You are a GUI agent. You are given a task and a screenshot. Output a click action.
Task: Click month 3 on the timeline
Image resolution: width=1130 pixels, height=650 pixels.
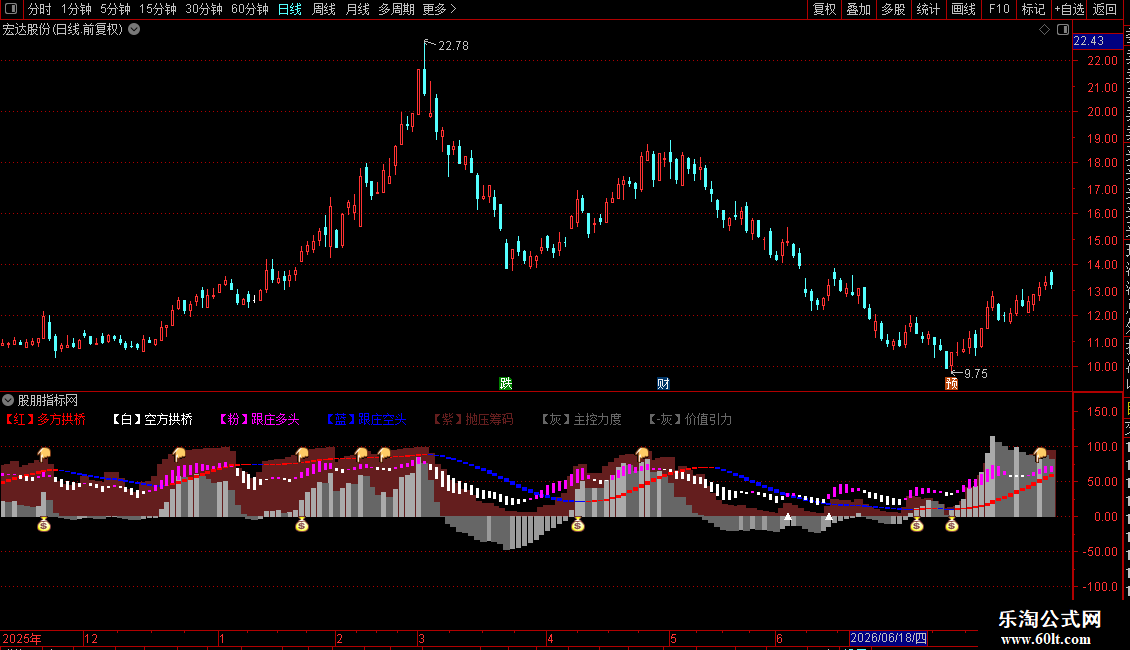422,638
